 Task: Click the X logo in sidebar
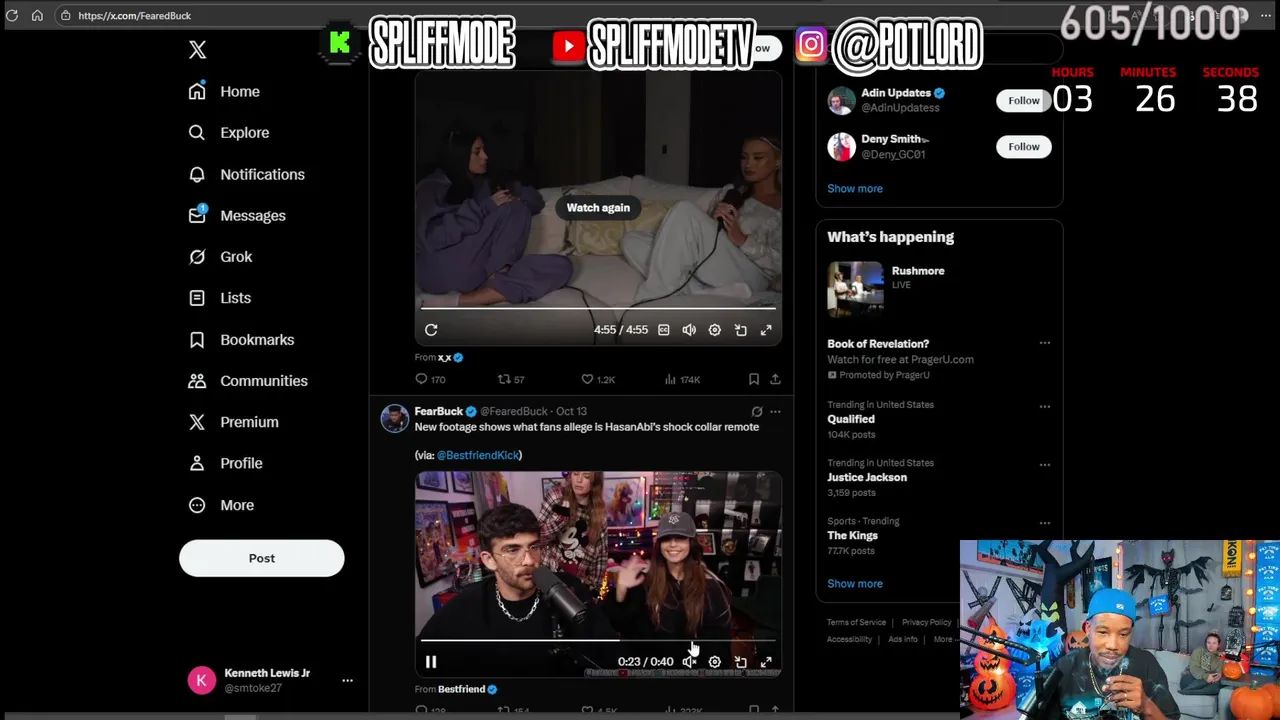(197, 50)
